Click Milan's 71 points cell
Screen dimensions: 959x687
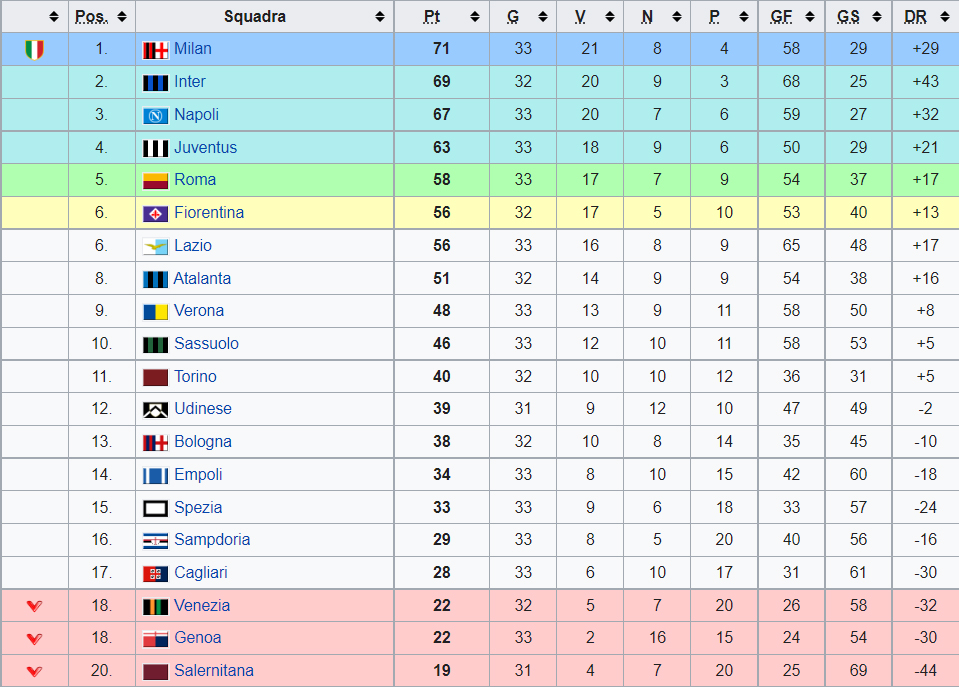click(x=442, y=49)
